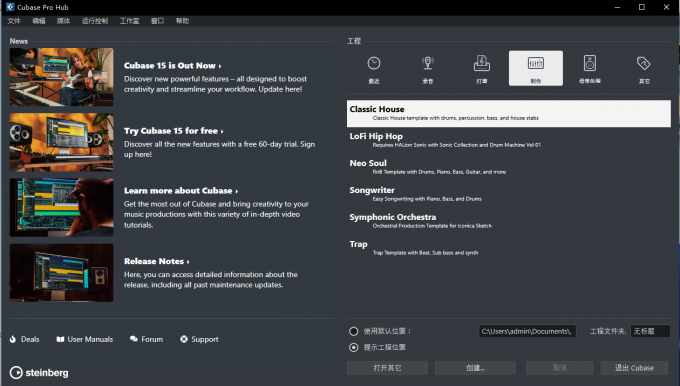
Task: Open the 文件 (File) menu
Action: pyautogui.click(x=14, y=21)
